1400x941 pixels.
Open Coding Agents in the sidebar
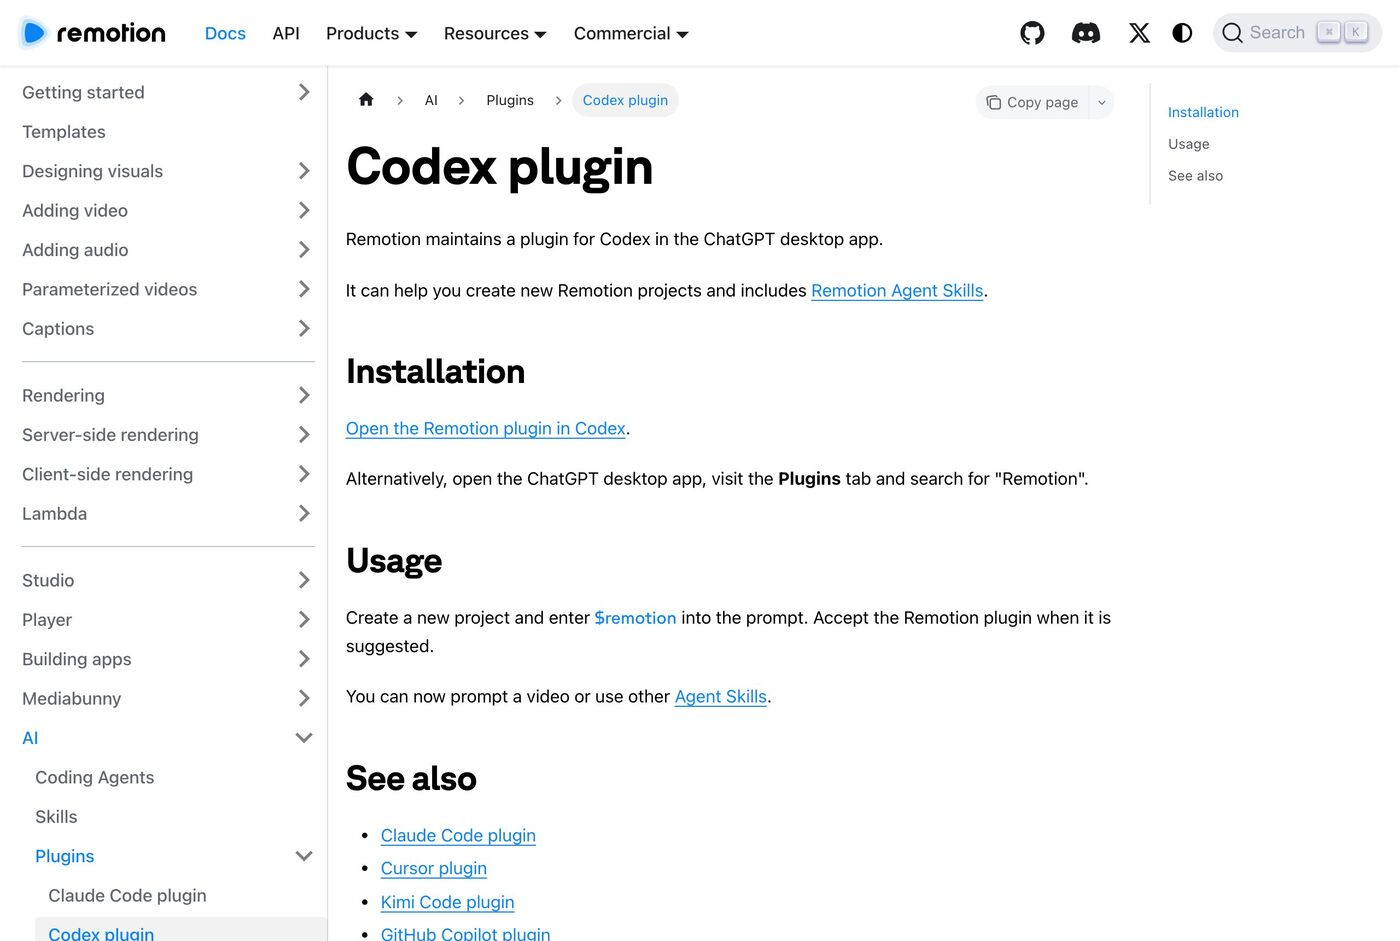pos(95,777)
